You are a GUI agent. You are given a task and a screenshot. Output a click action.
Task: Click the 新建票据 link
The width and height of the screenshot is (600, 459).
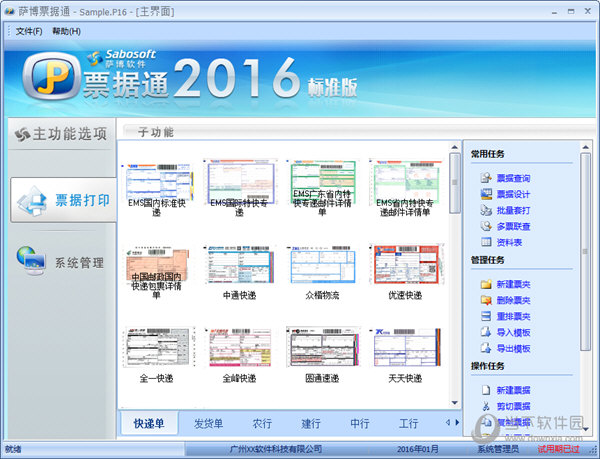tap(513, 390)
